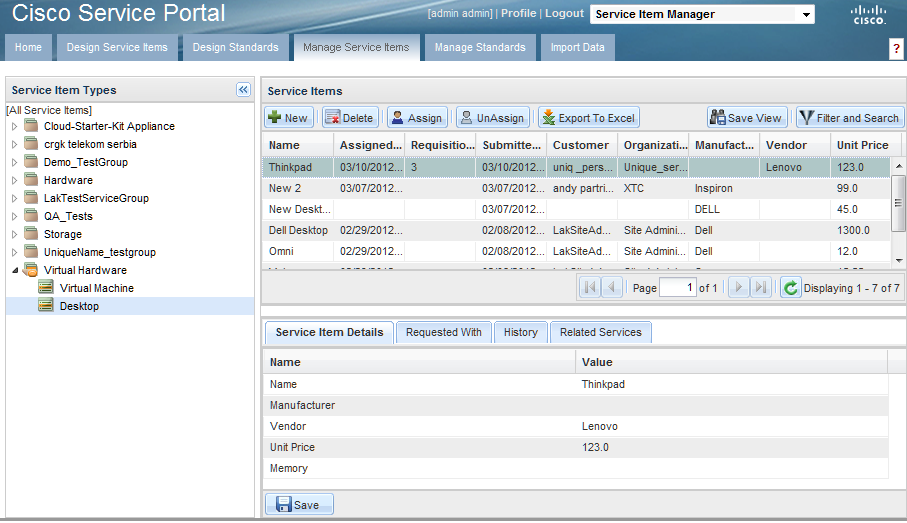This screenshot has width=907, height=523.
Task: Open the Service Item Manager dropdown
Action: pos(806,15)
